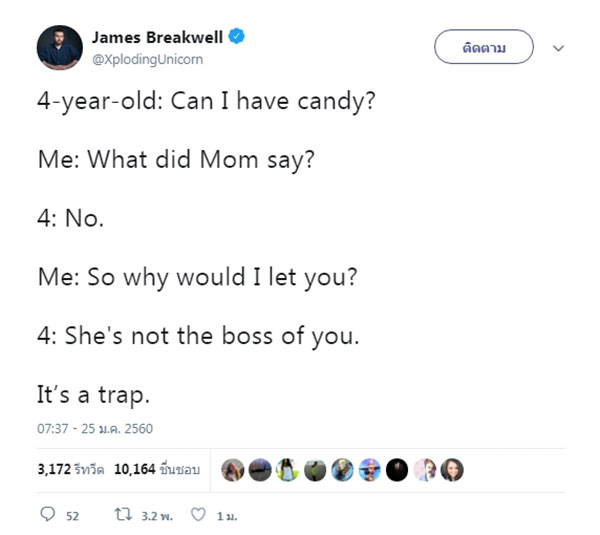Viewport: 600px width, 535px height.
Task: Click the reply speech bubble icon
Action: (x=47, y=515)
